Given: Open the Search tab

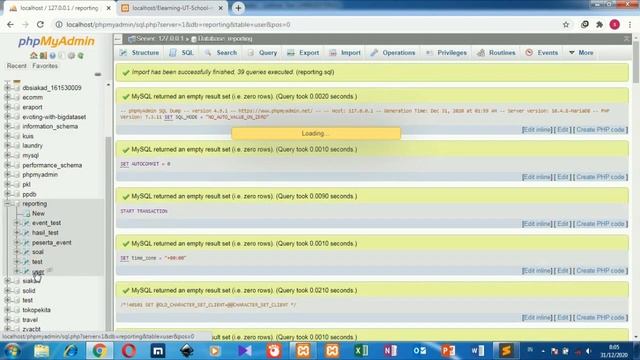Looking at the screenshot, I should click(x=221, y=53).
